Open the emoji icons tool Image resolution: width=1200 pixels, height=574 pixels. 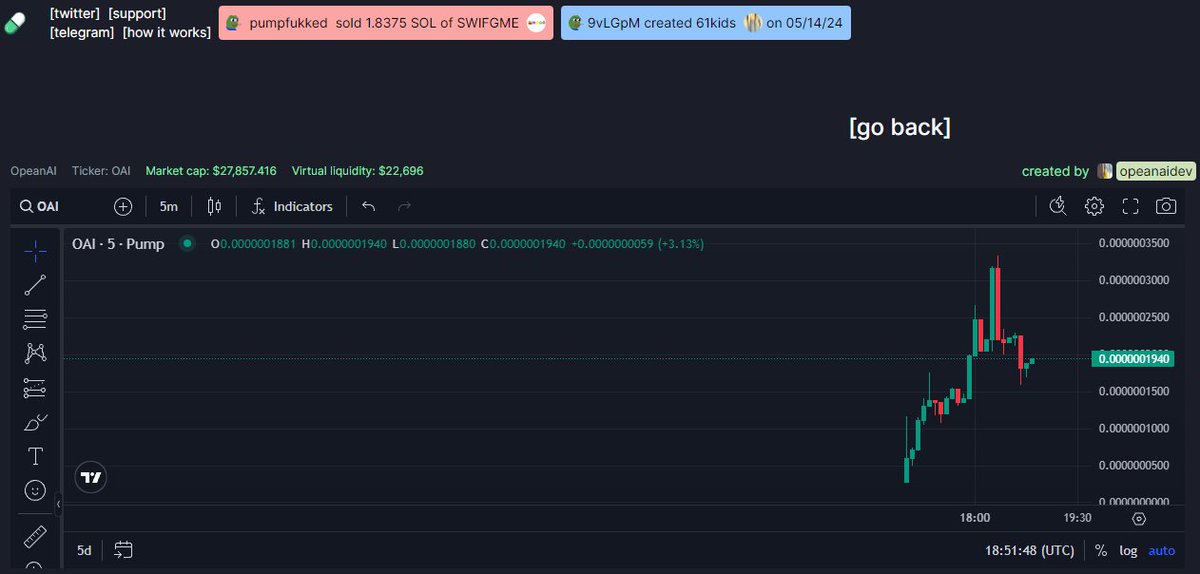(35, 491)
